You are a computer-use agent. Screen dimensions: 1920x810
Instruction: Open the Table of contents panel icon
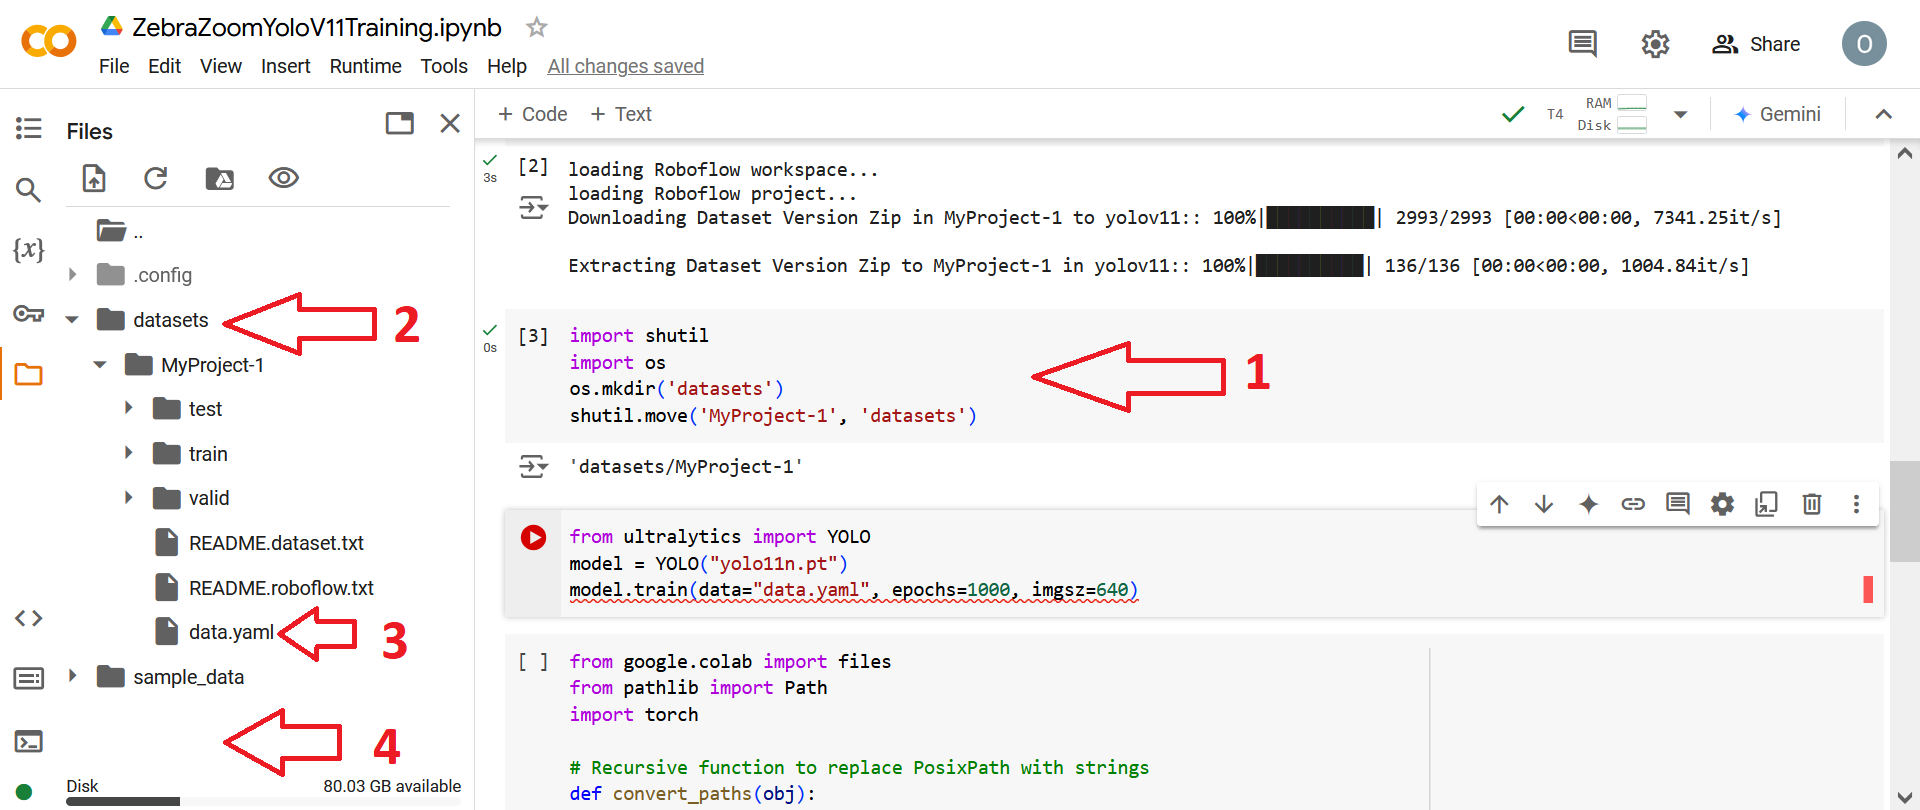(x=28, y=128)
